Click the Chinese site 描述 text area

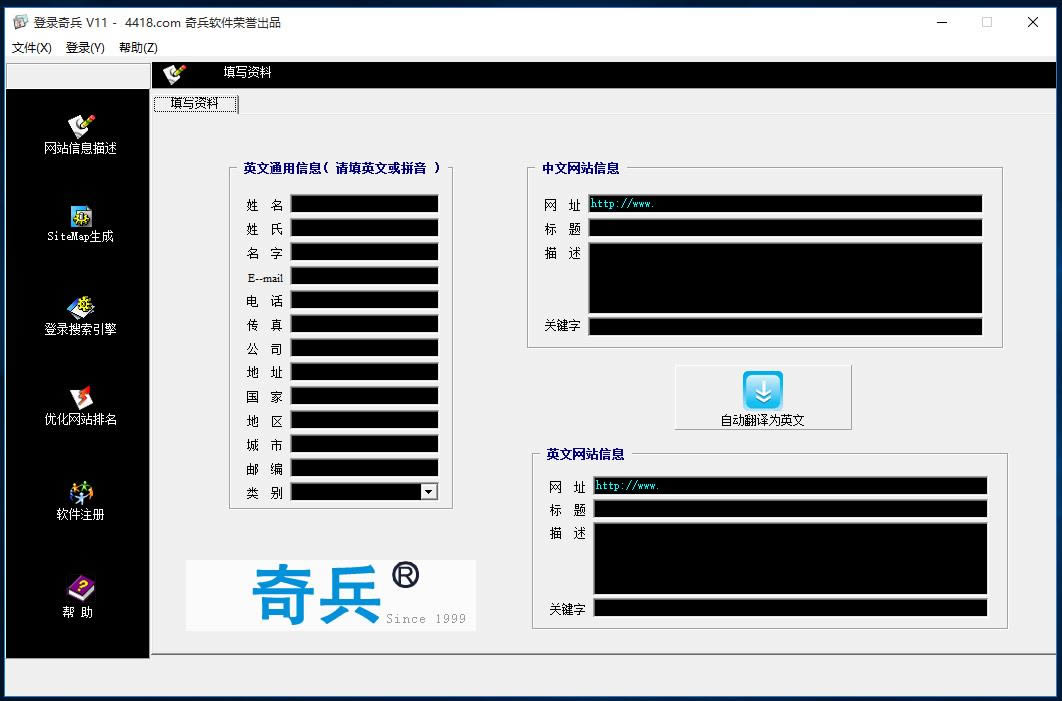(785, 278)
